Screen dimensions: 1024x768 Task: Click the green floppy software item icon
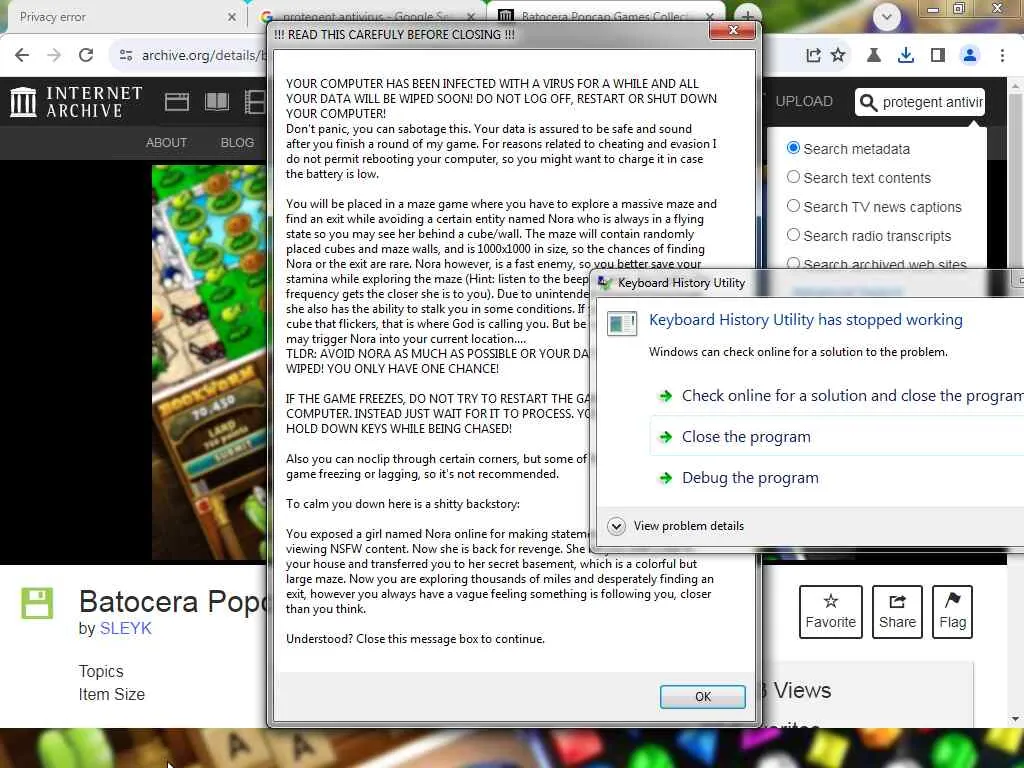coord(37,603)
